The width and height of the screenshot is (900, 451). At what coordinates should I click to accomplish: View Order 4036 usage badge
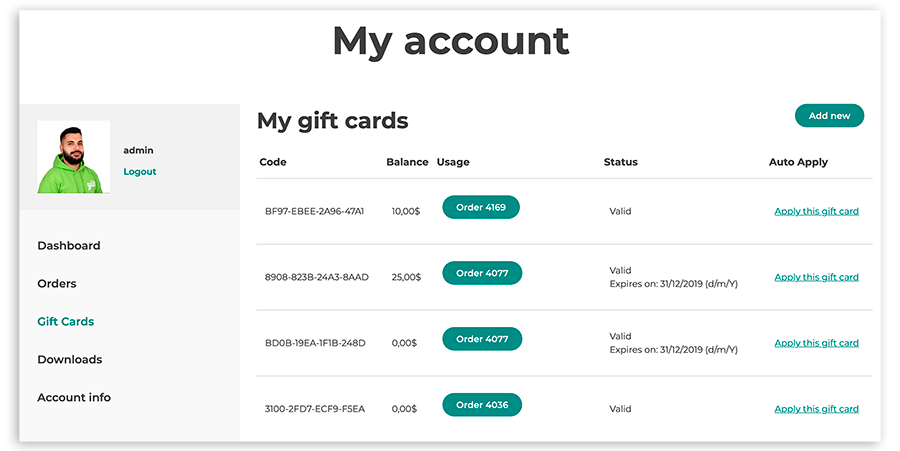click(482, 405)
